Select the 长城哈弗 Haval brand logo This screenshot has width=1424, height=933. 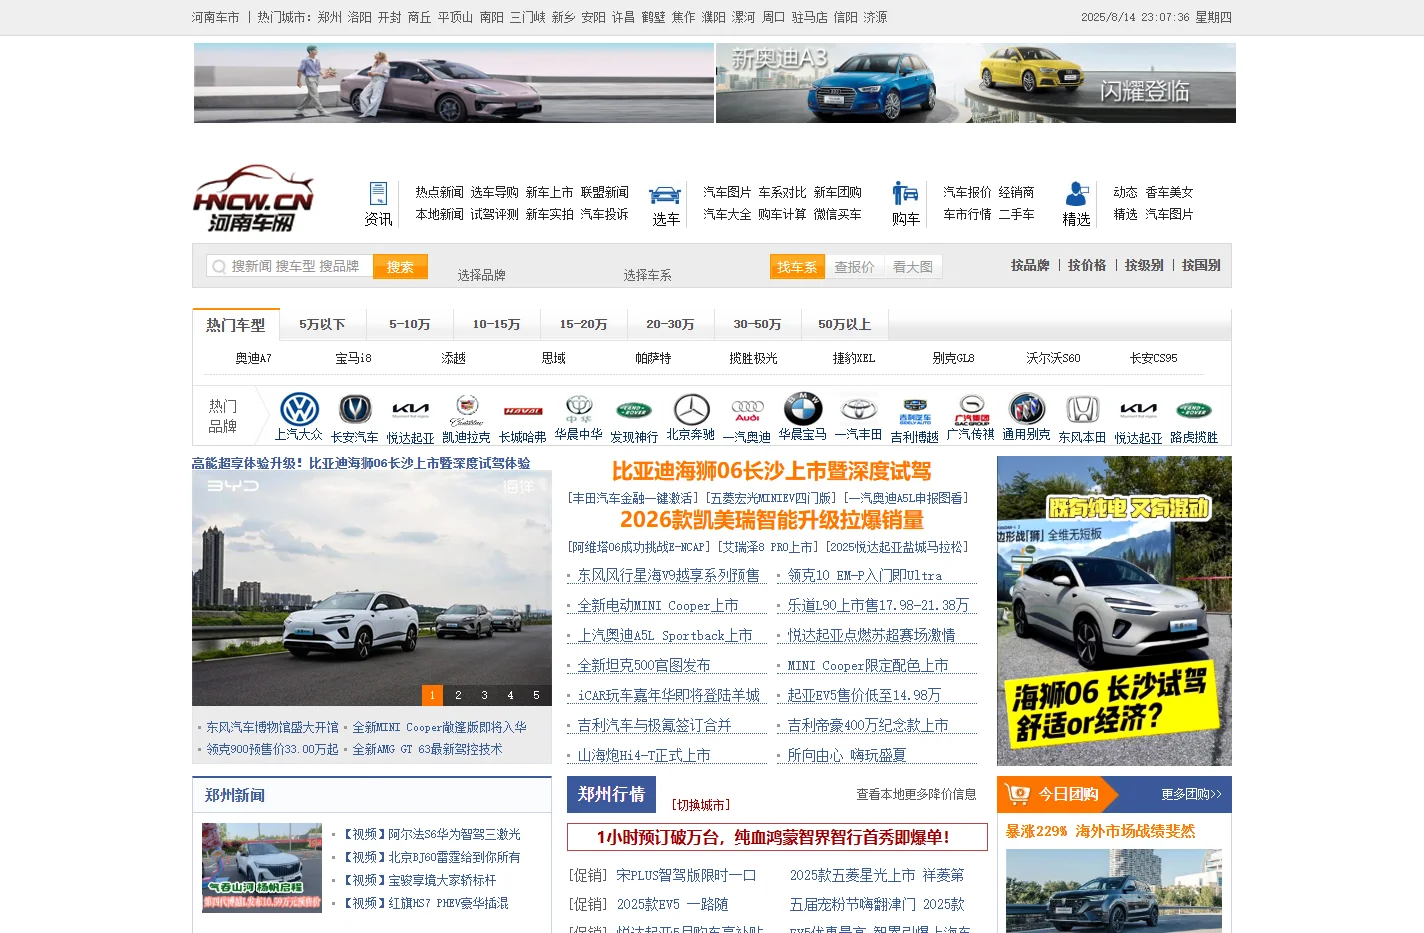pos(523,411)
